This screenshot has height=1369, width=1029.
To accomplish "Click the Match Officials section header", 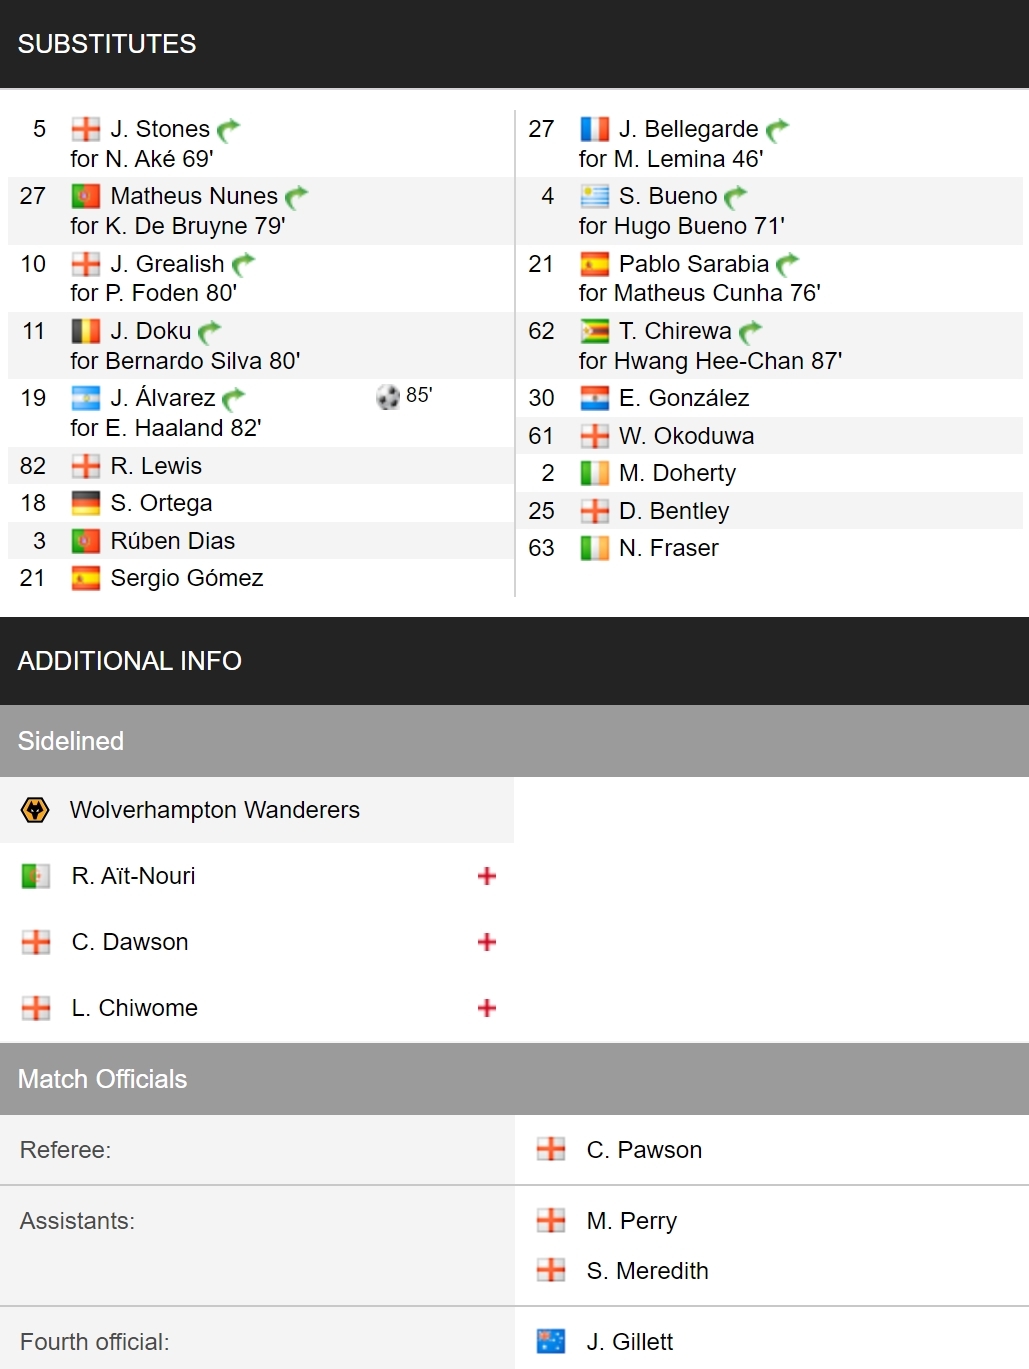I will [514, 1079].
